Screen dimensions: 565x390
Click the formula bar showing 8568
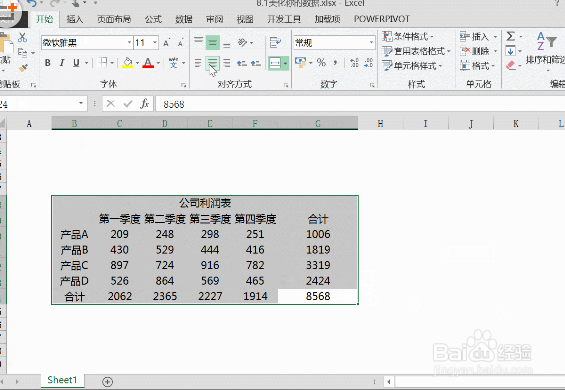pos(360,104)
